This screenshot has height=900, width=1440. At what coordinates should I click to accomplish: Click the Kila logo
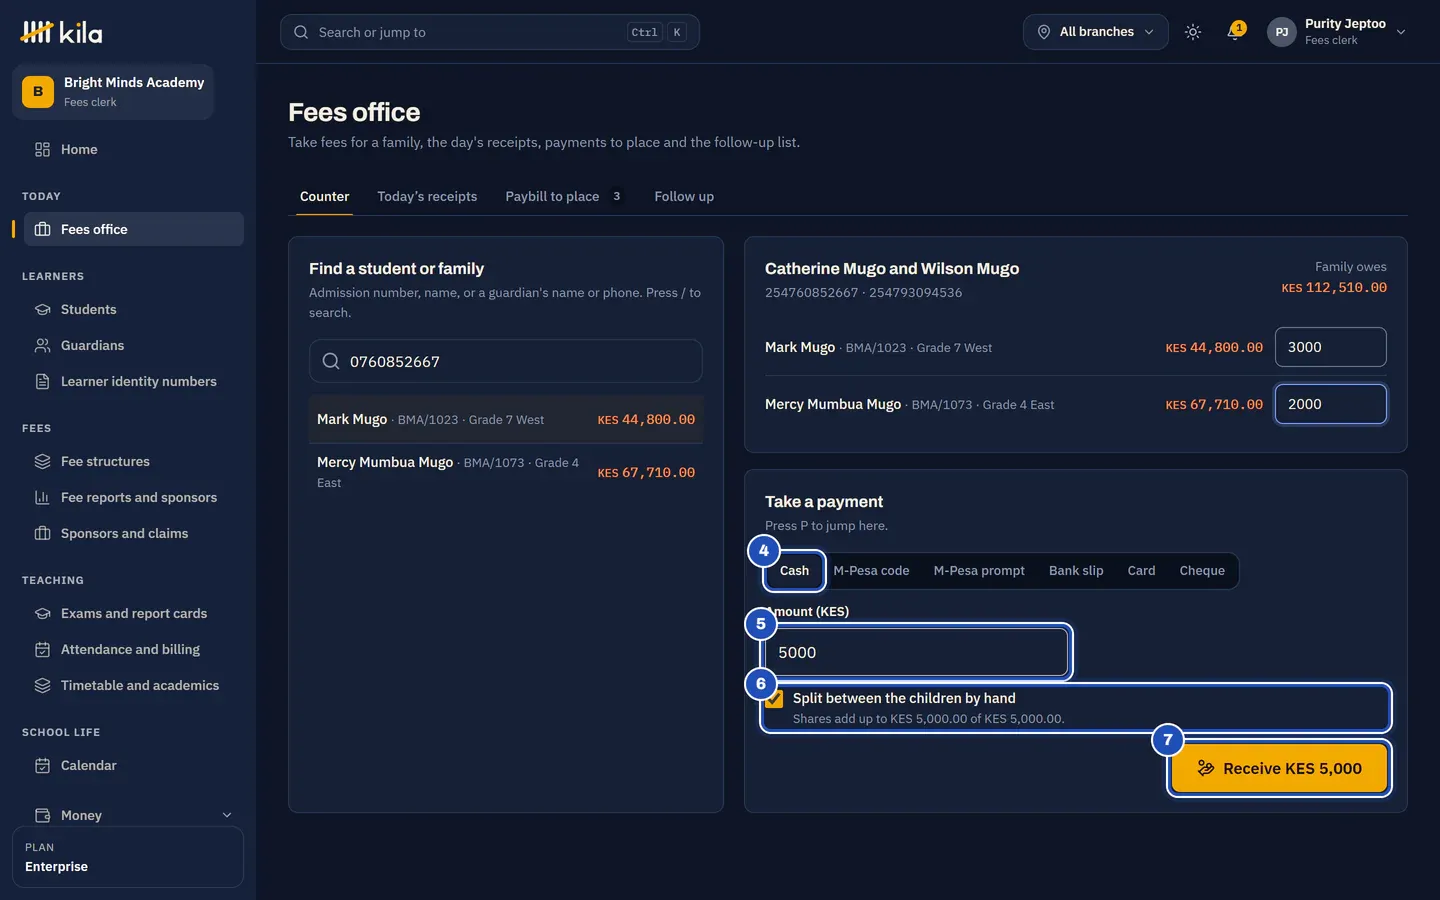[x=61, y=32]
